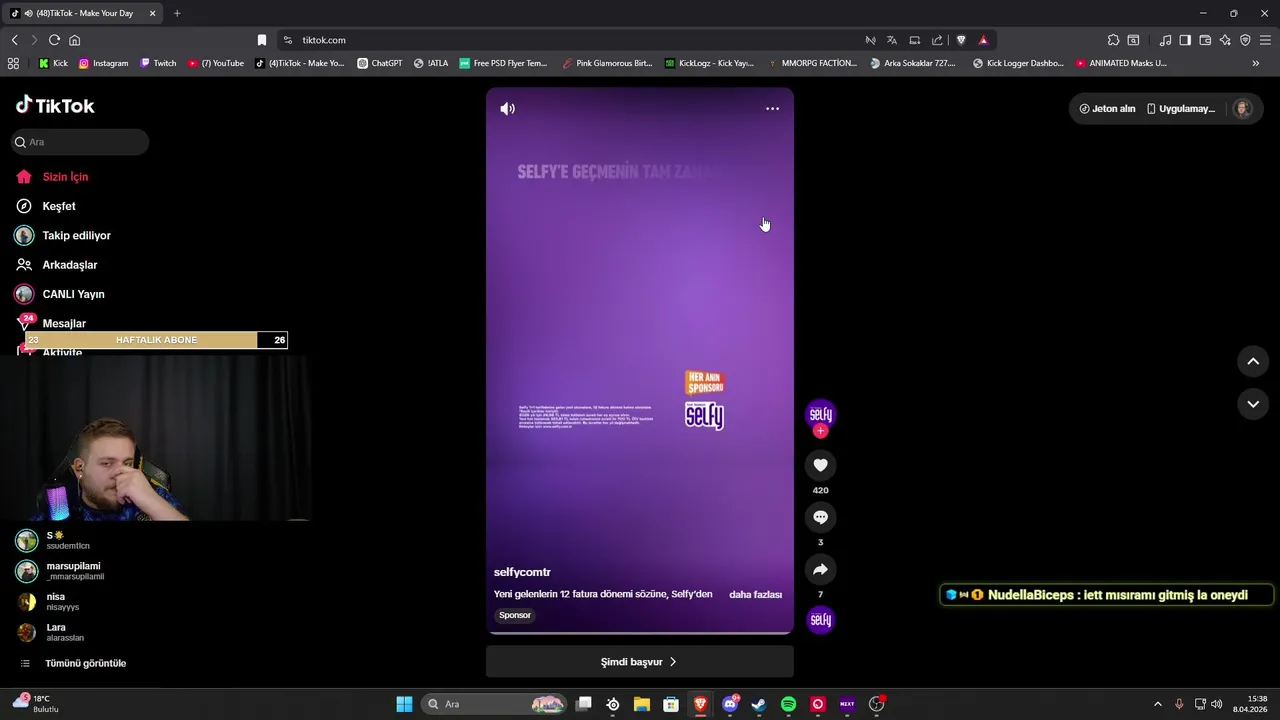Open Steam from the taskbar
Screen dimensions: 1280x720
pos(759,704)
